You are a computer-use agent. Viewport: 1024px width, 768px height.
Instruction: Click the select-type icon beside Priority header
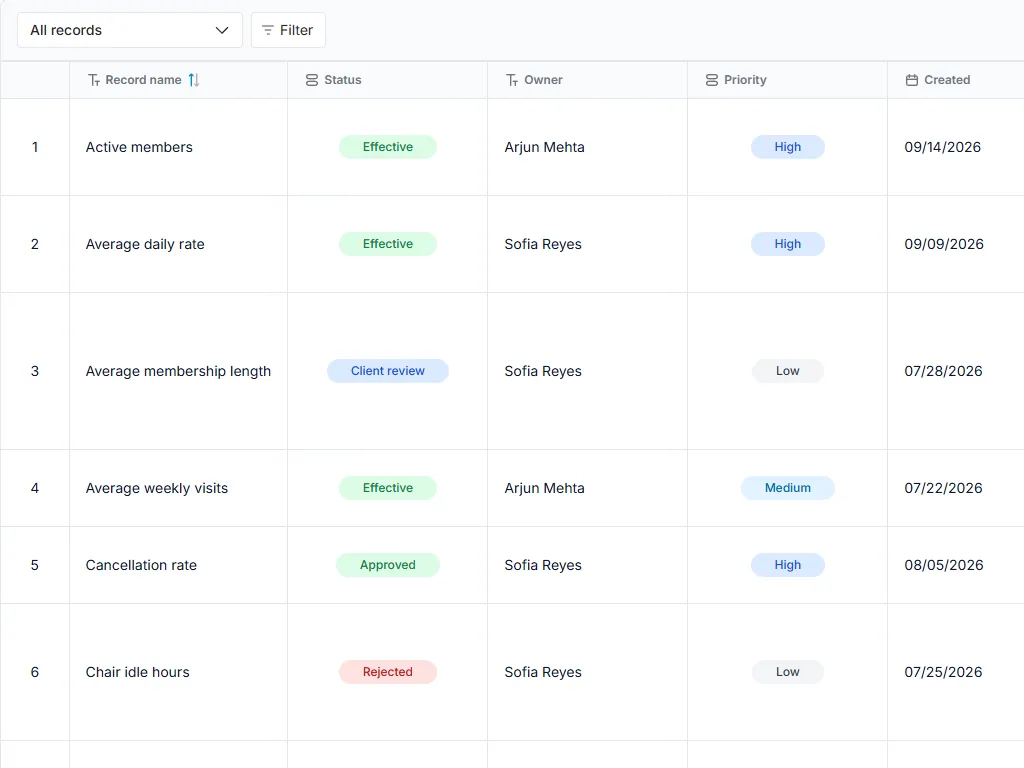click(712, 80)
